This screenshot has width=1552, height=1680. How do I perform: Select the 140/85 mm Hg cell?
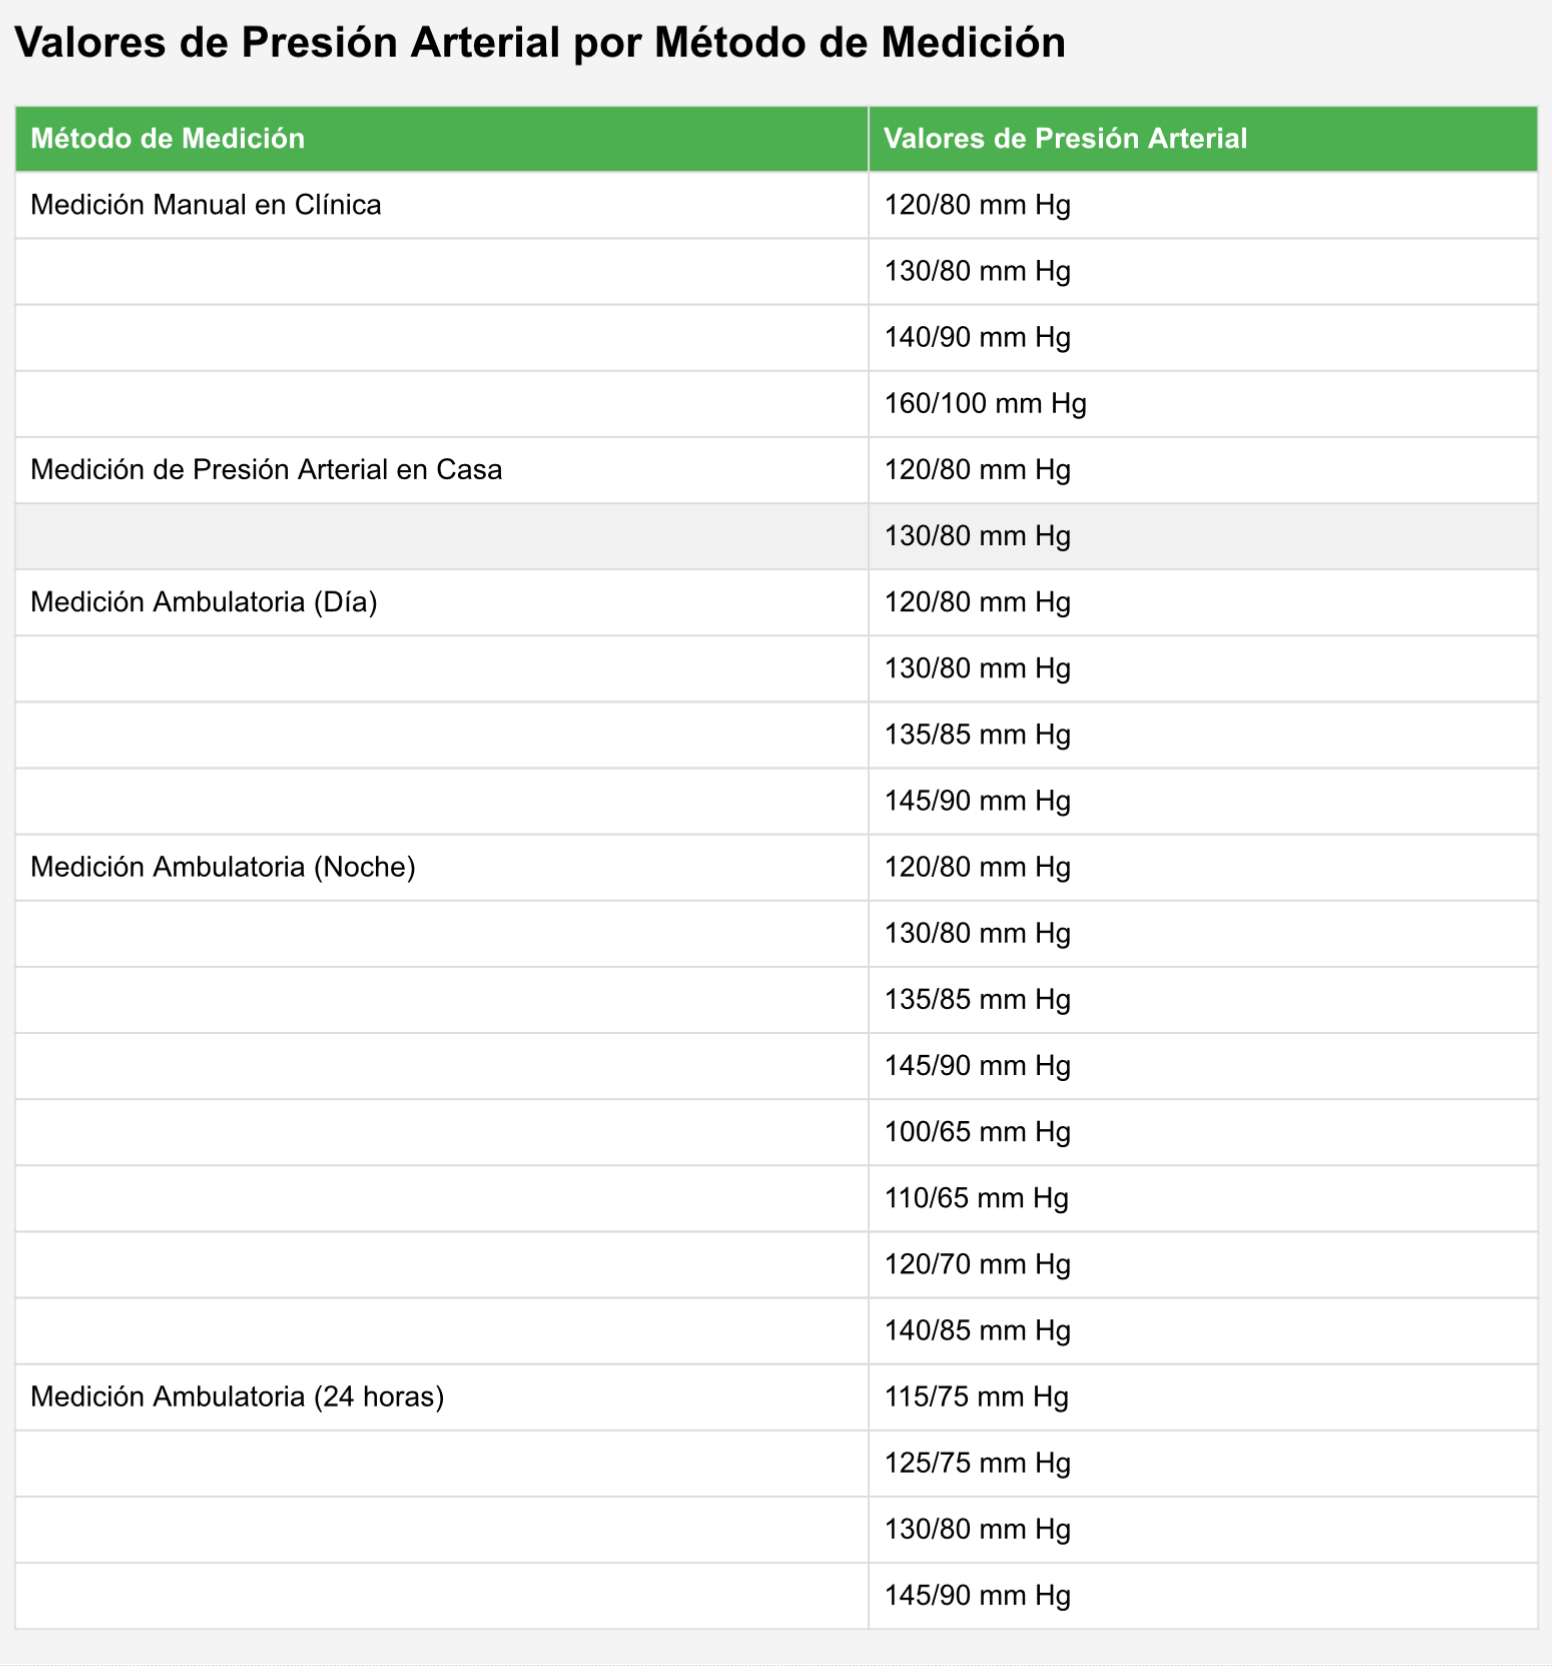tap(977, 1331)
